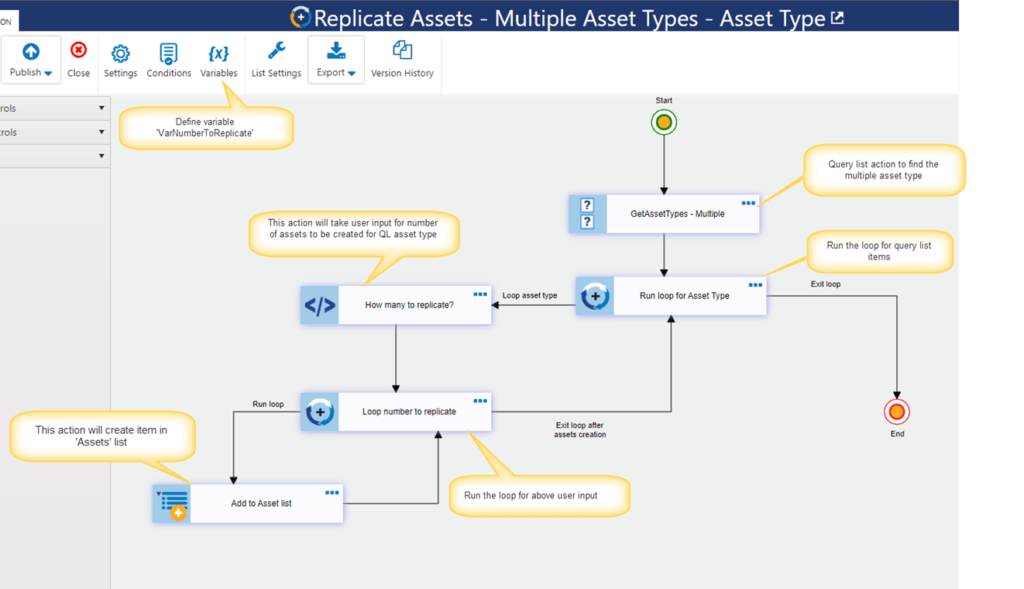Select the Loop number to replicate action
Image resolution: width=1024 pixels, height=589 pixels.
(x=396, y=411)
